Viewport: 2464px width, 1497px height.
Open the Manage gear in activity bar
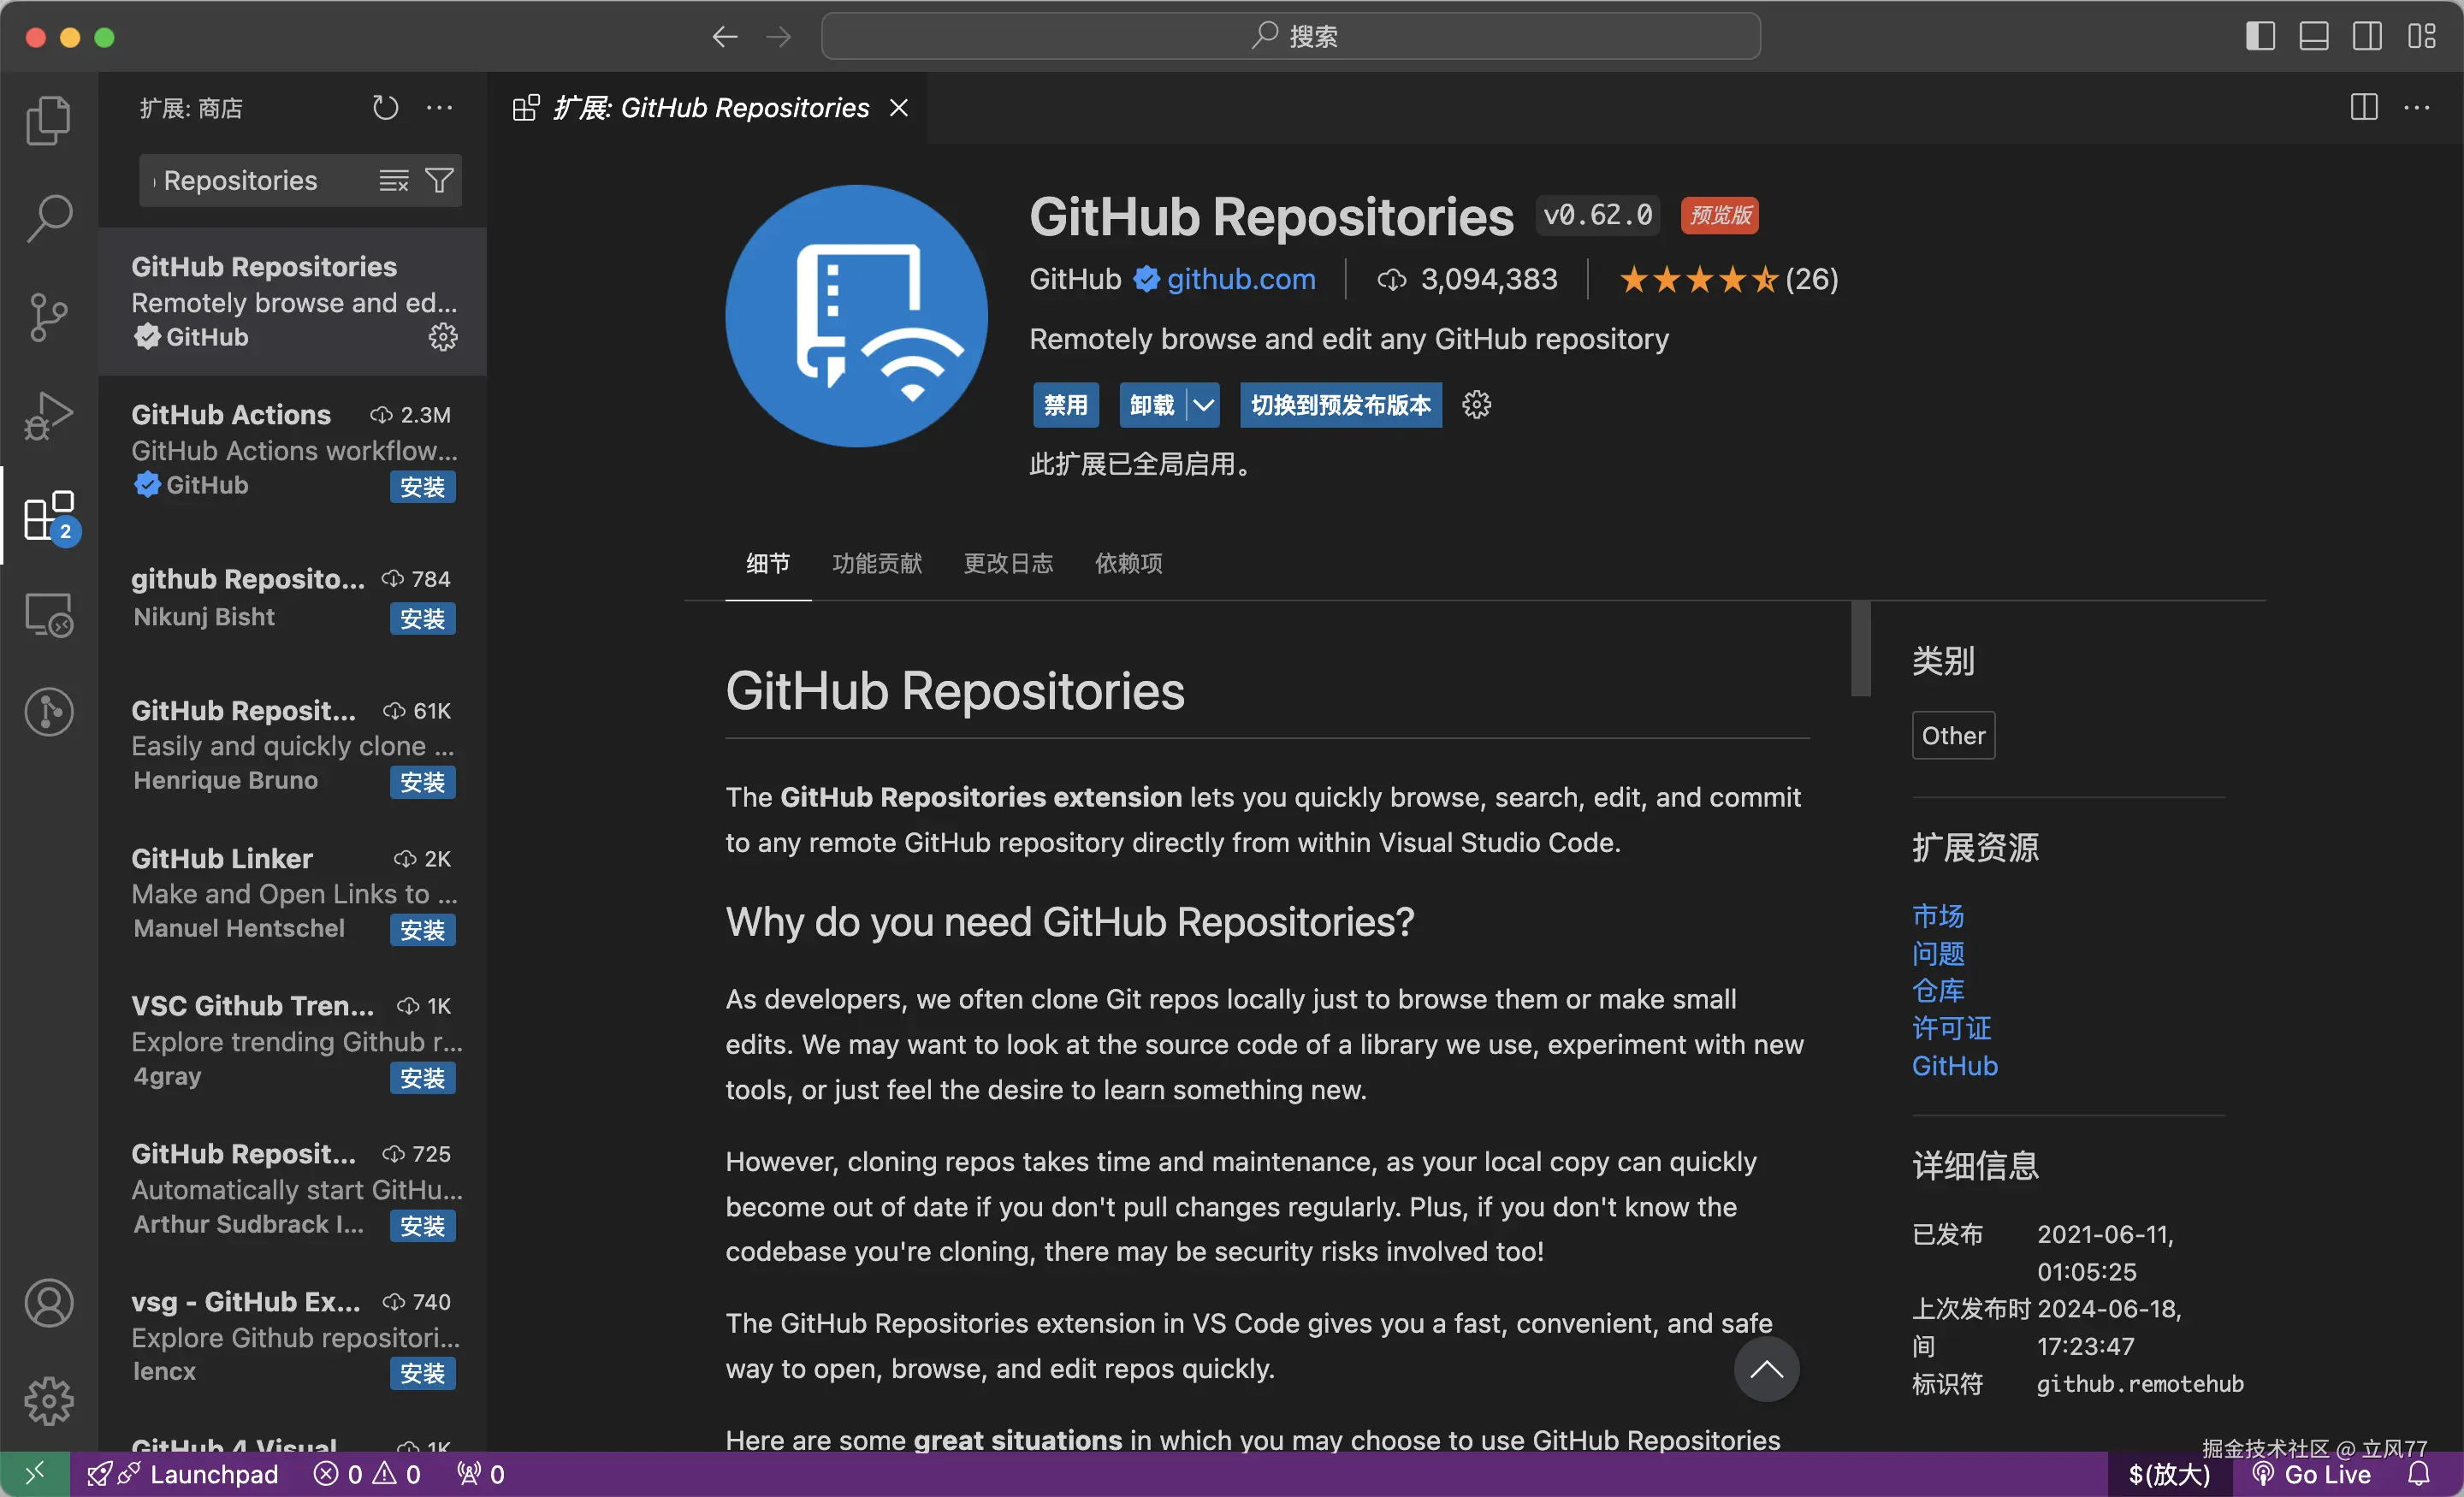(x=48, y=1401)
